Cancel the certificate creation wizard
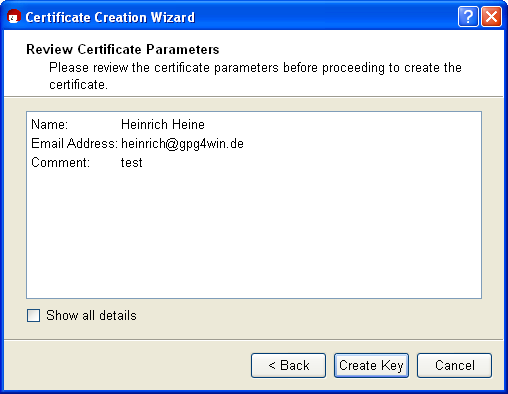This screenshot has width=508, height=394. [x=454, y=365]
